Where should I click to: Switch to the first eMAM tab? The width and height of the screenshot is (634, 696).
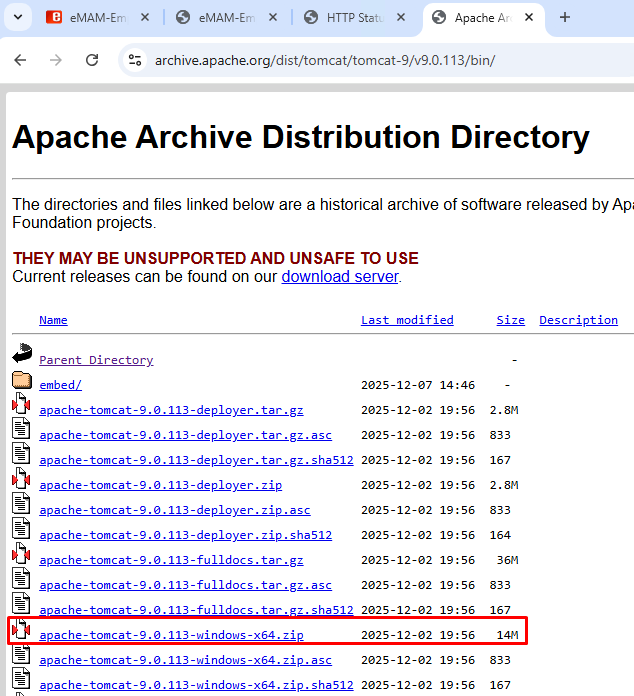coord(95,18)
